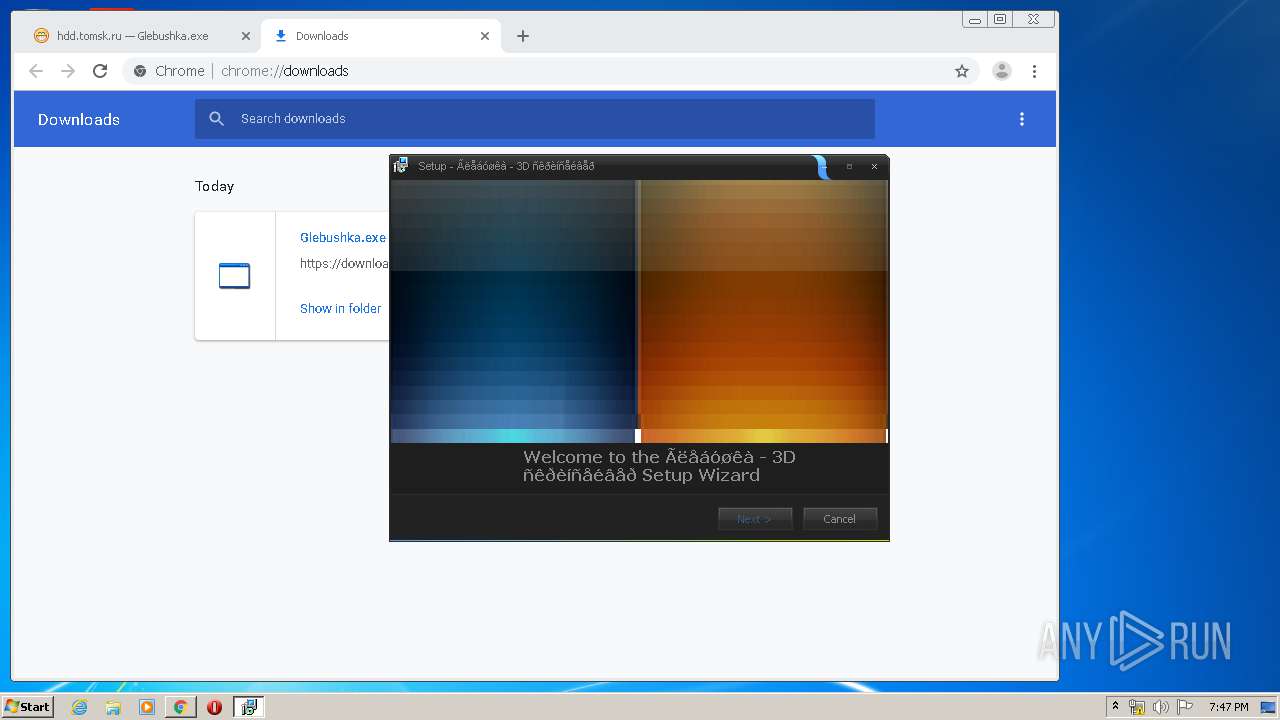
Task: Open Chrome's three-dot main menu
Action: pos(1034,71)
